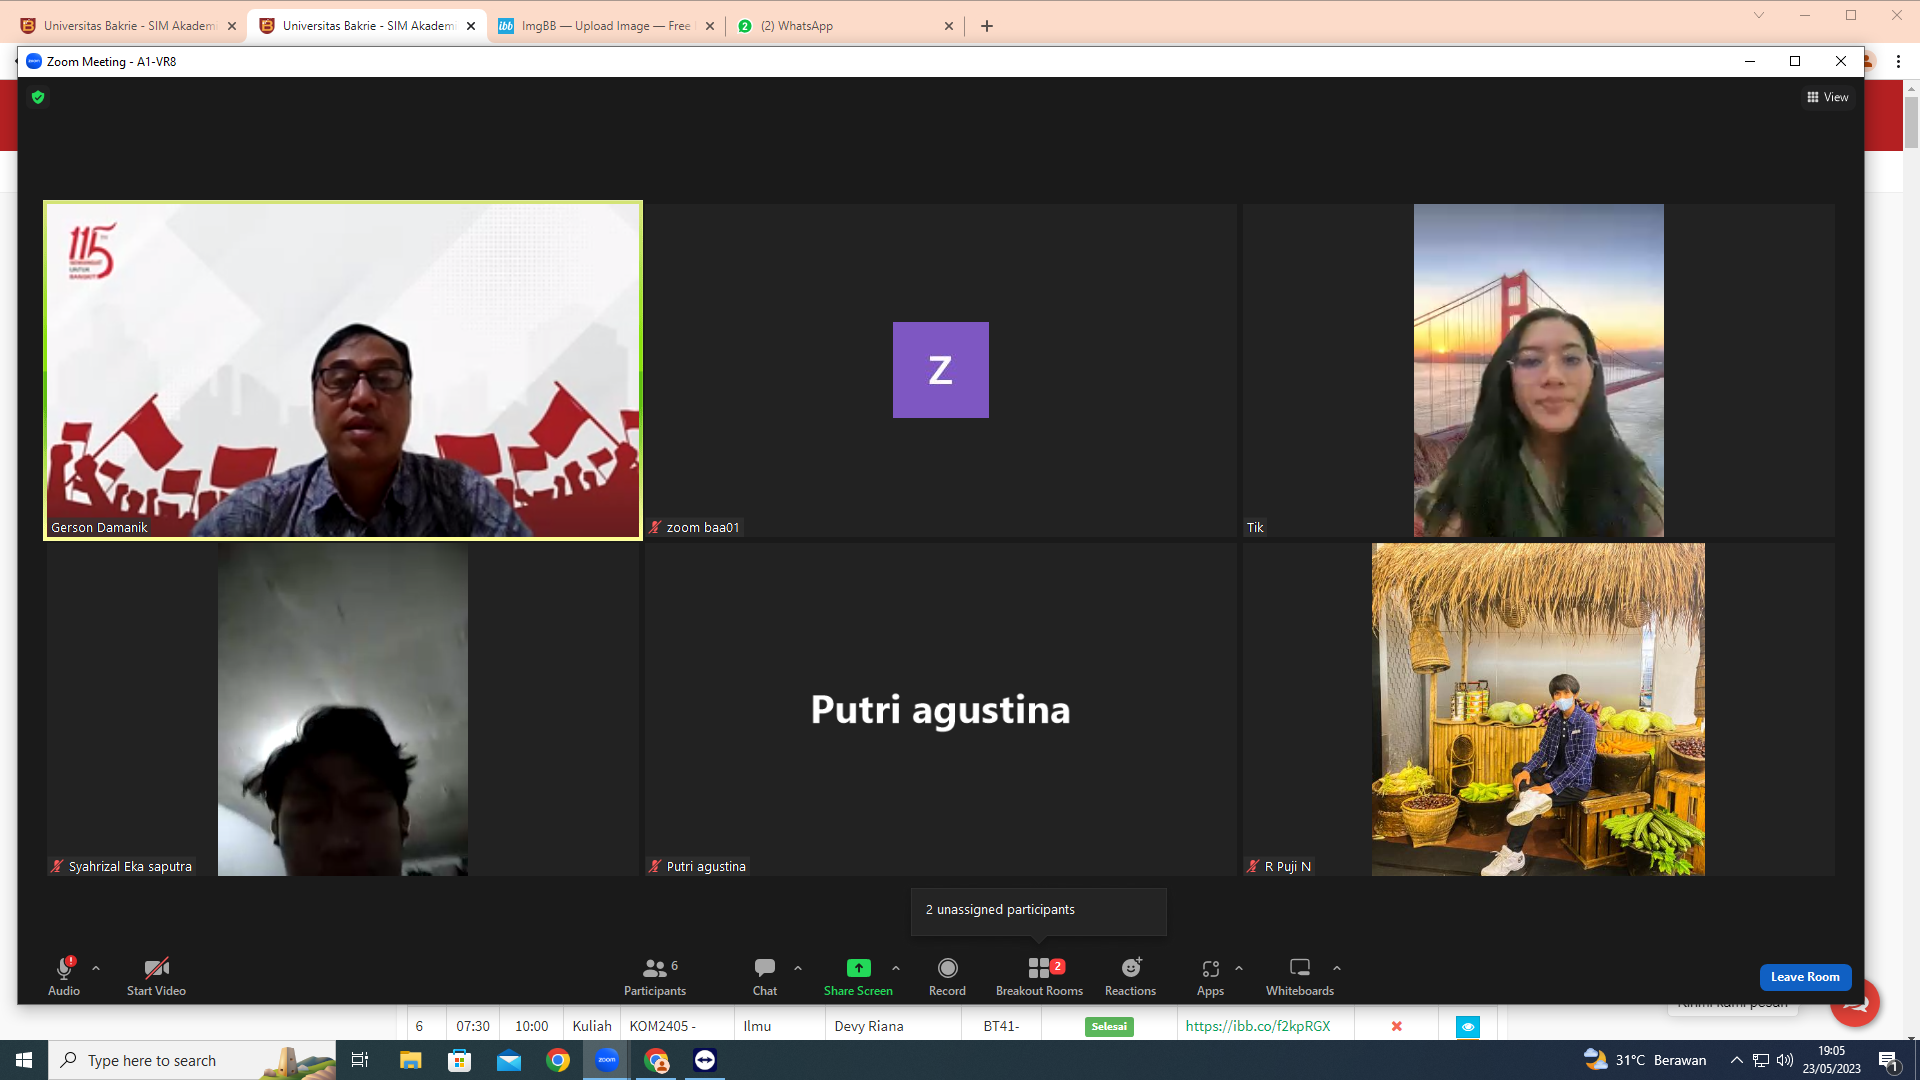Screen dimensions: 1920x1080
Task: Open Zoom Apps button
Action: [x=1210, y=975]
